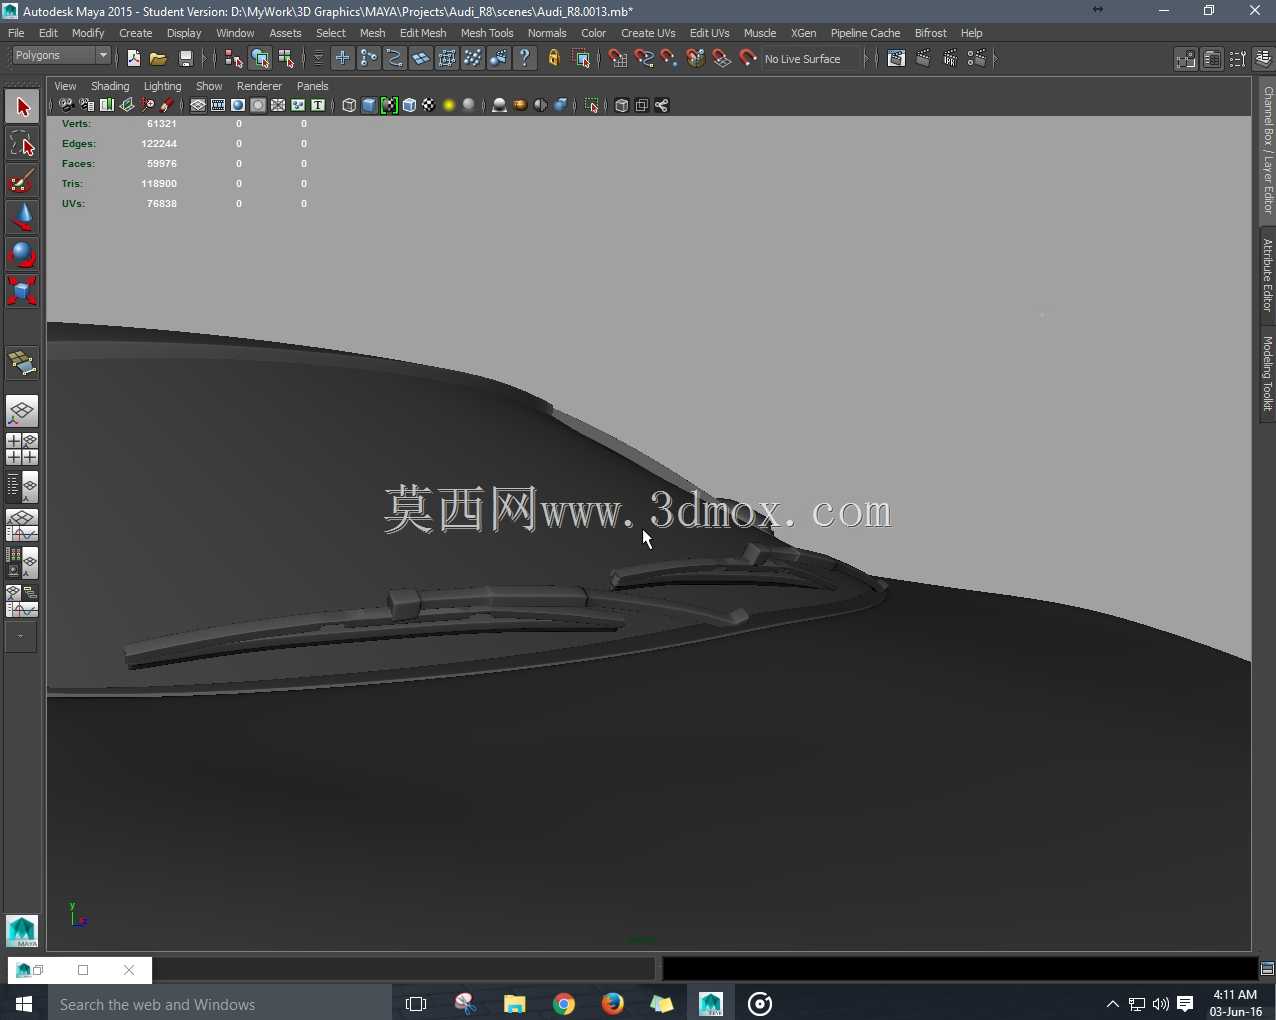
Task: Toggle viewport wireframe display cube
Action: tap(349, 105)
